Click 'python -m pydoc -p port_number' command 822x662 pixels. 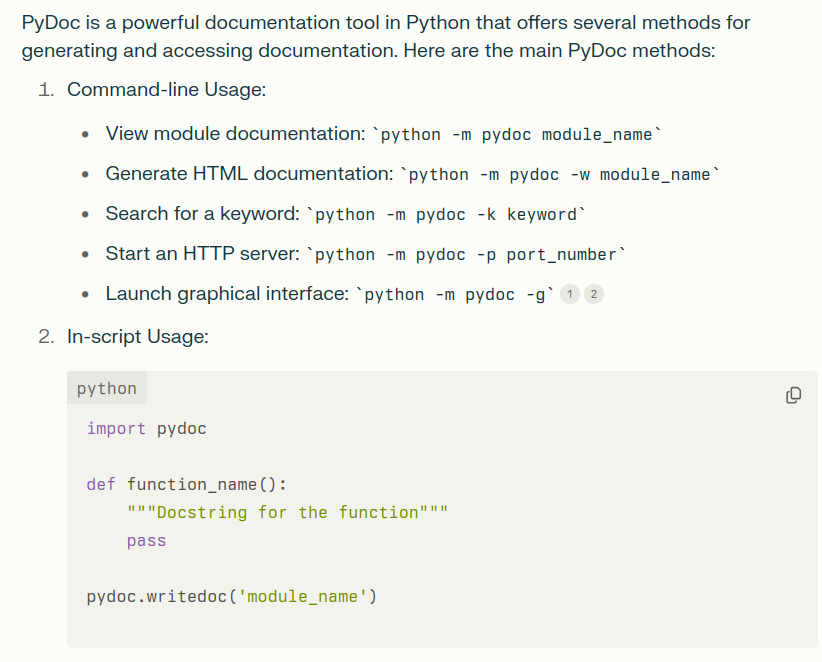[466, 254]
